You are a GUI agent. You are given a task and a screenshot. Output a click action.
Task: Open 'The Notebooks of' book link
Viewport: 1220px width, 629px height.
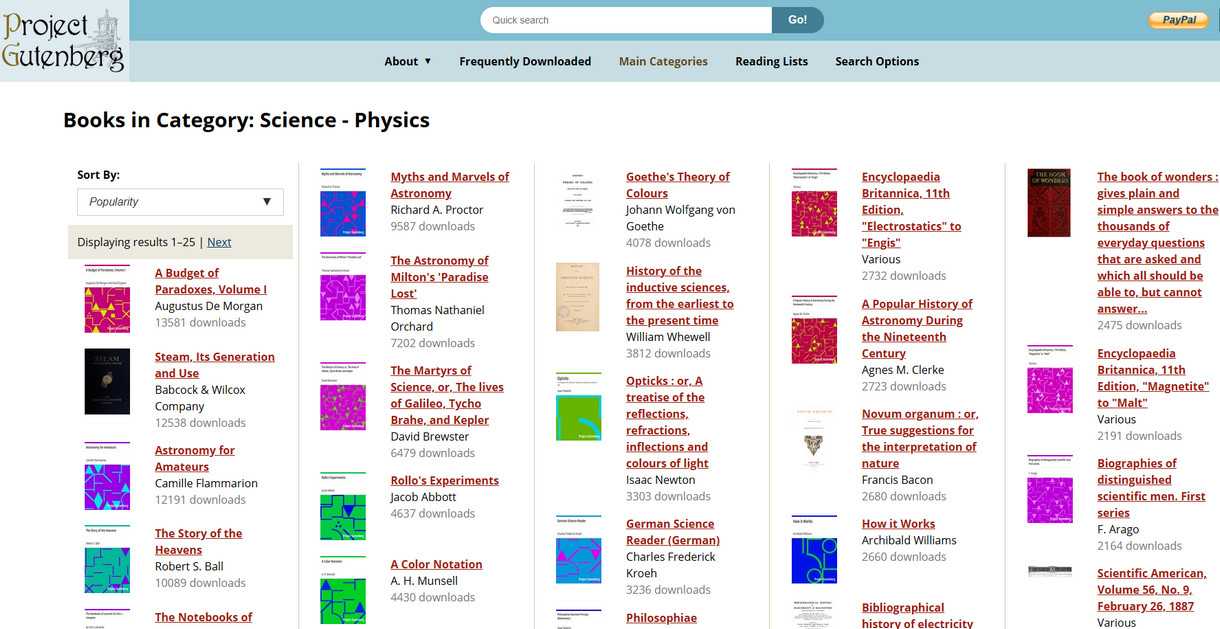pos(203,617)
